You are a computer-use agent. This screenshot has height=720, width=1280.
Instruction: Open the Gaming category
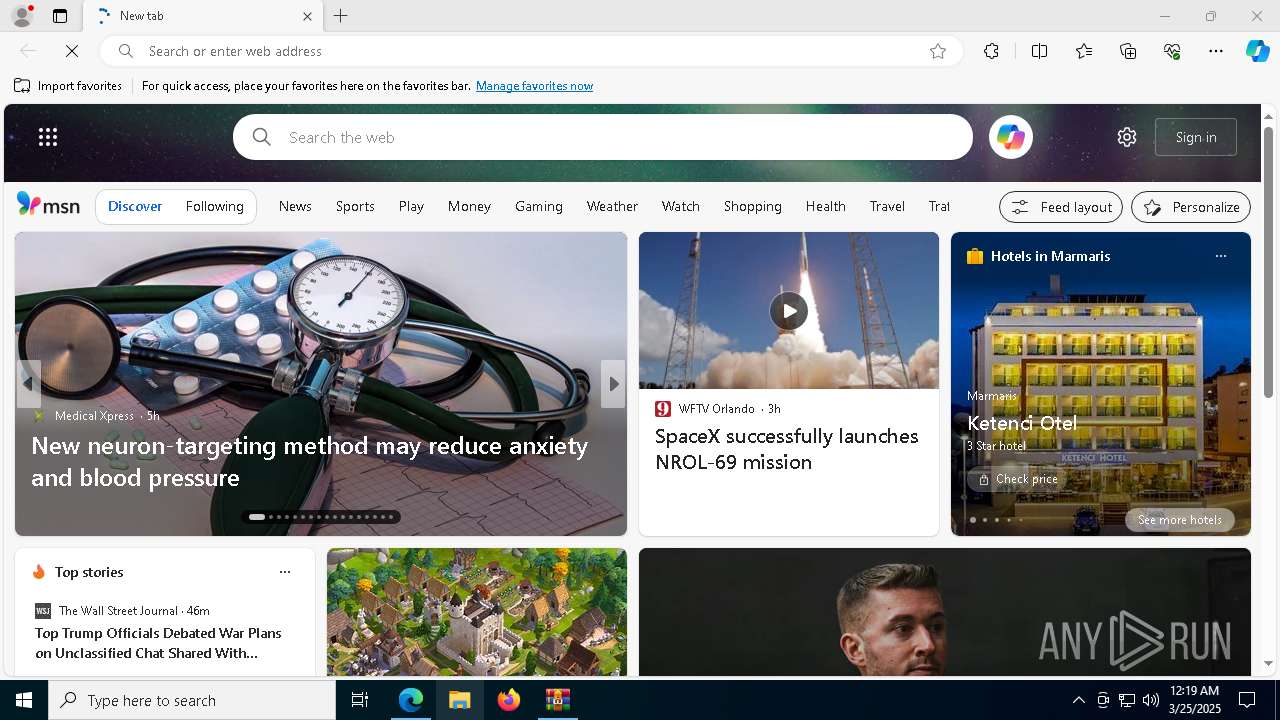pyautogui.click(x=539, y=206)
